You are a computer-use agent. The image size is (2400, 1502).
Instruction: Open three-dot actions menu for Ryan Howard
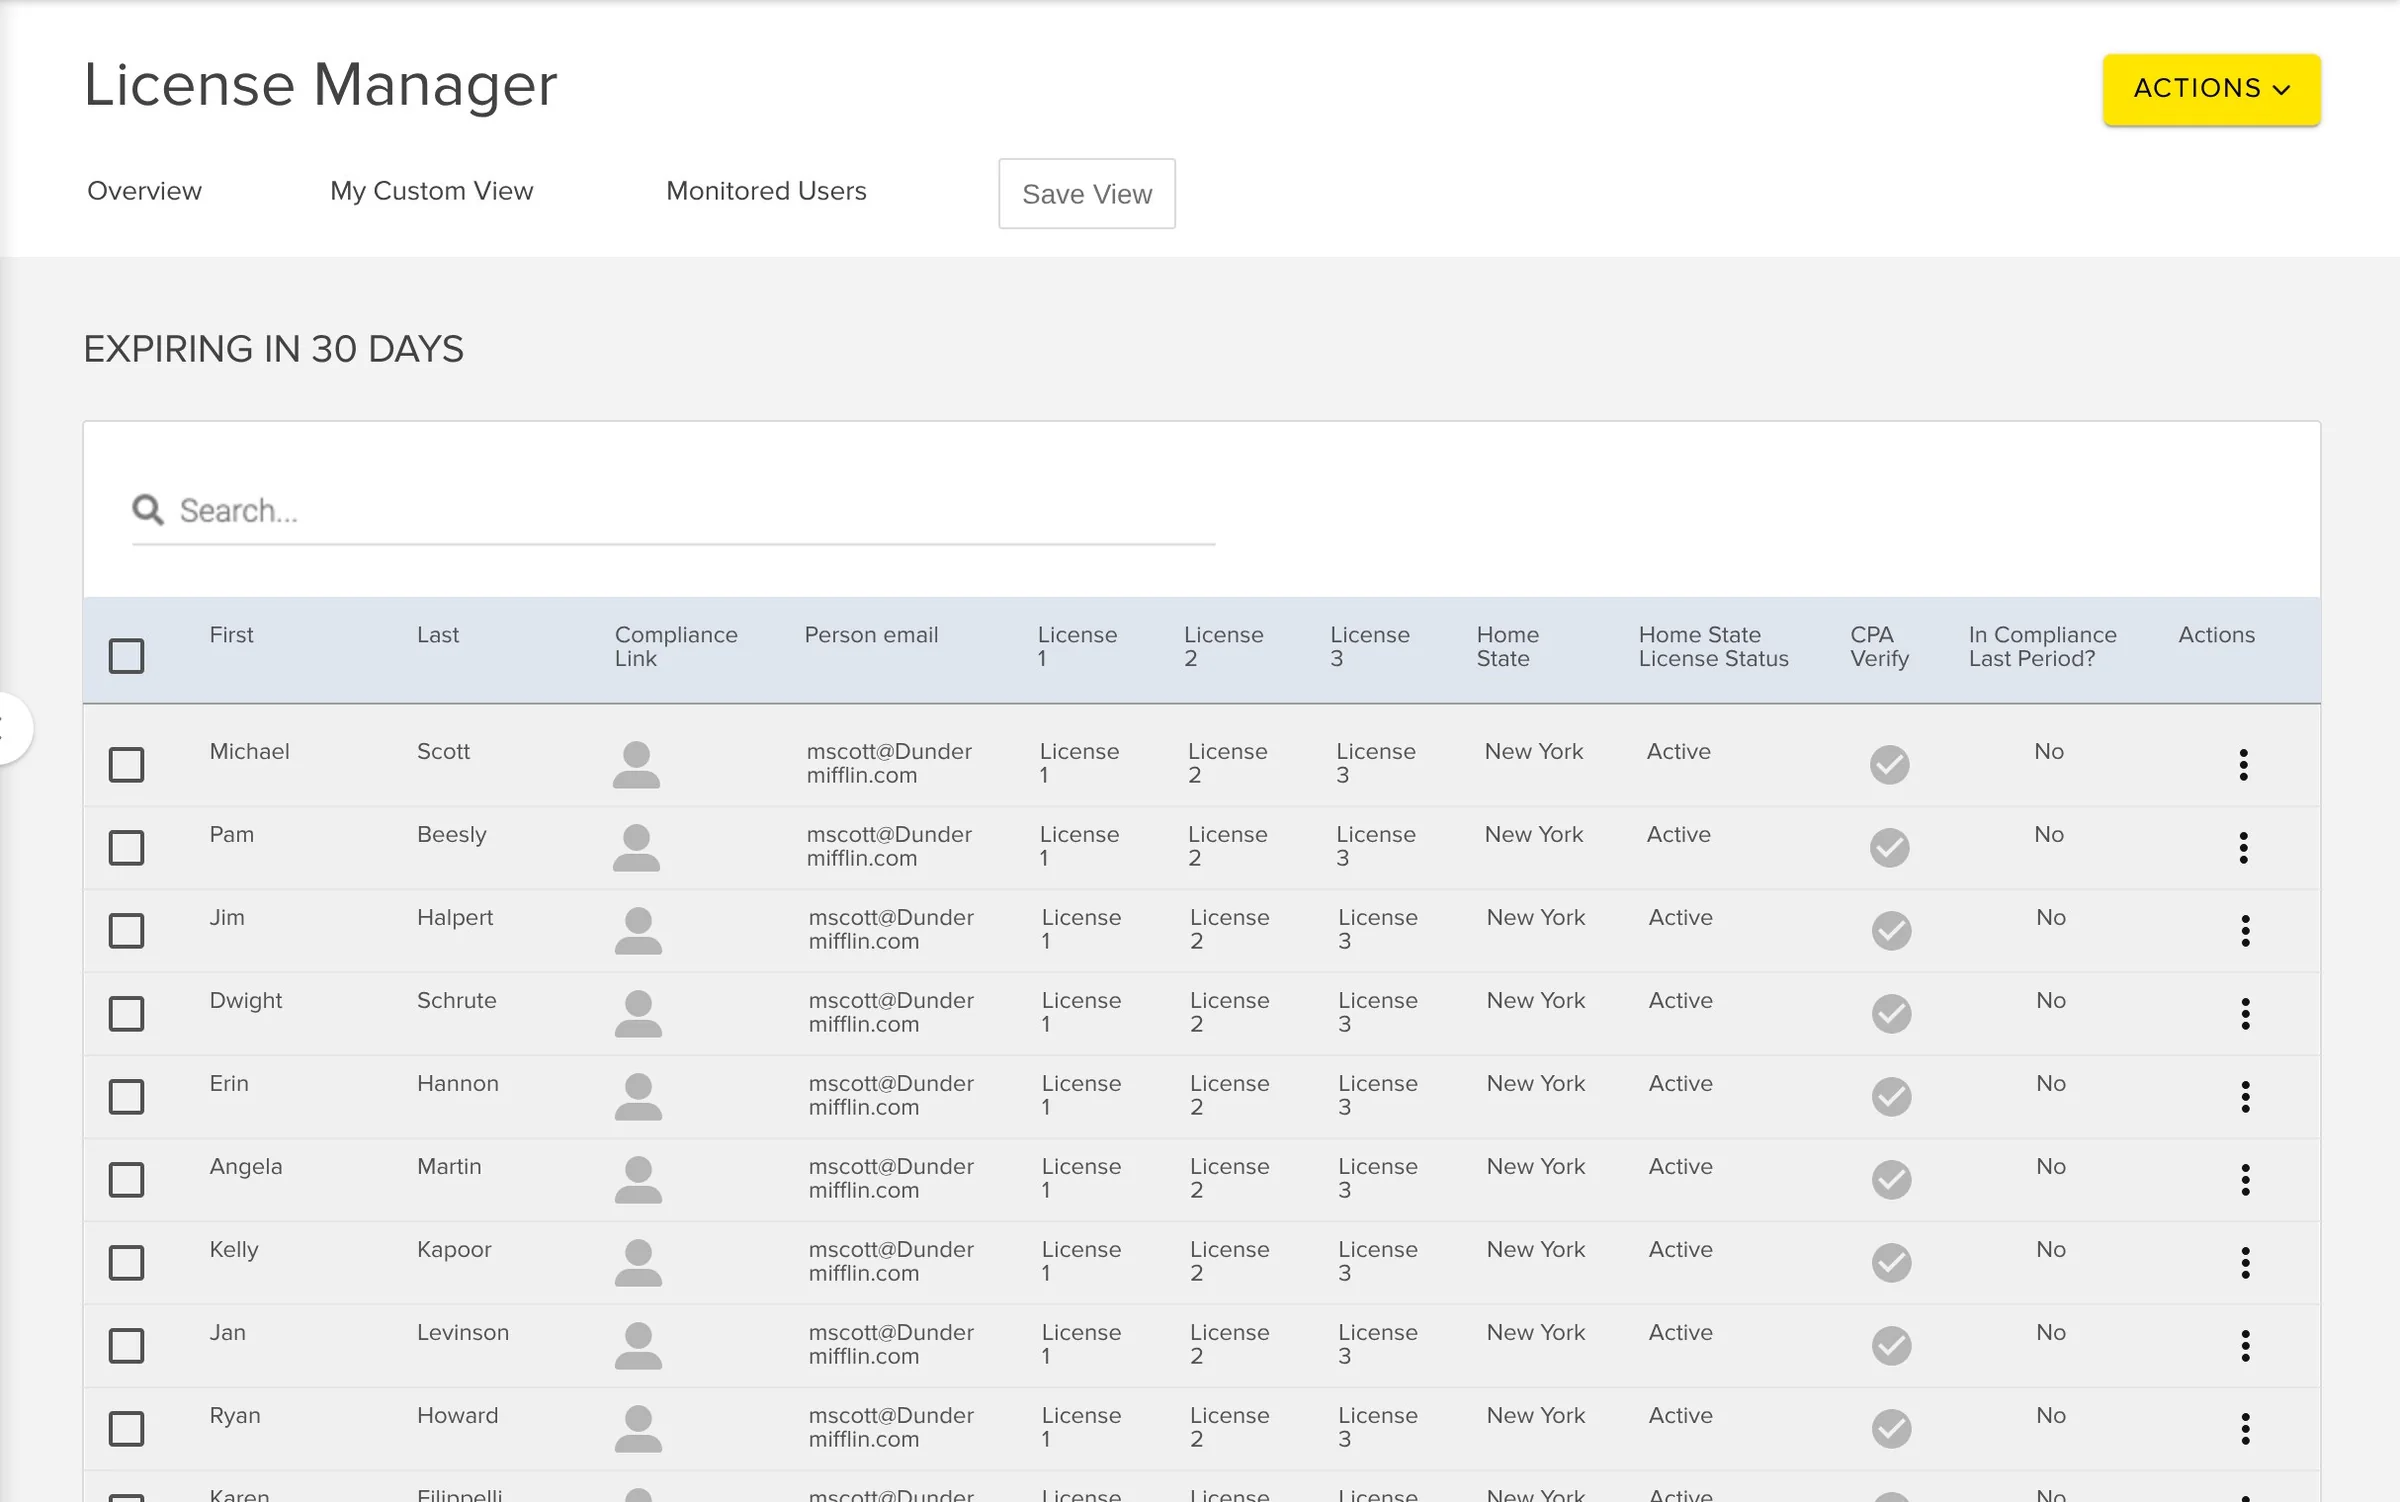tap(2246, 1429)
